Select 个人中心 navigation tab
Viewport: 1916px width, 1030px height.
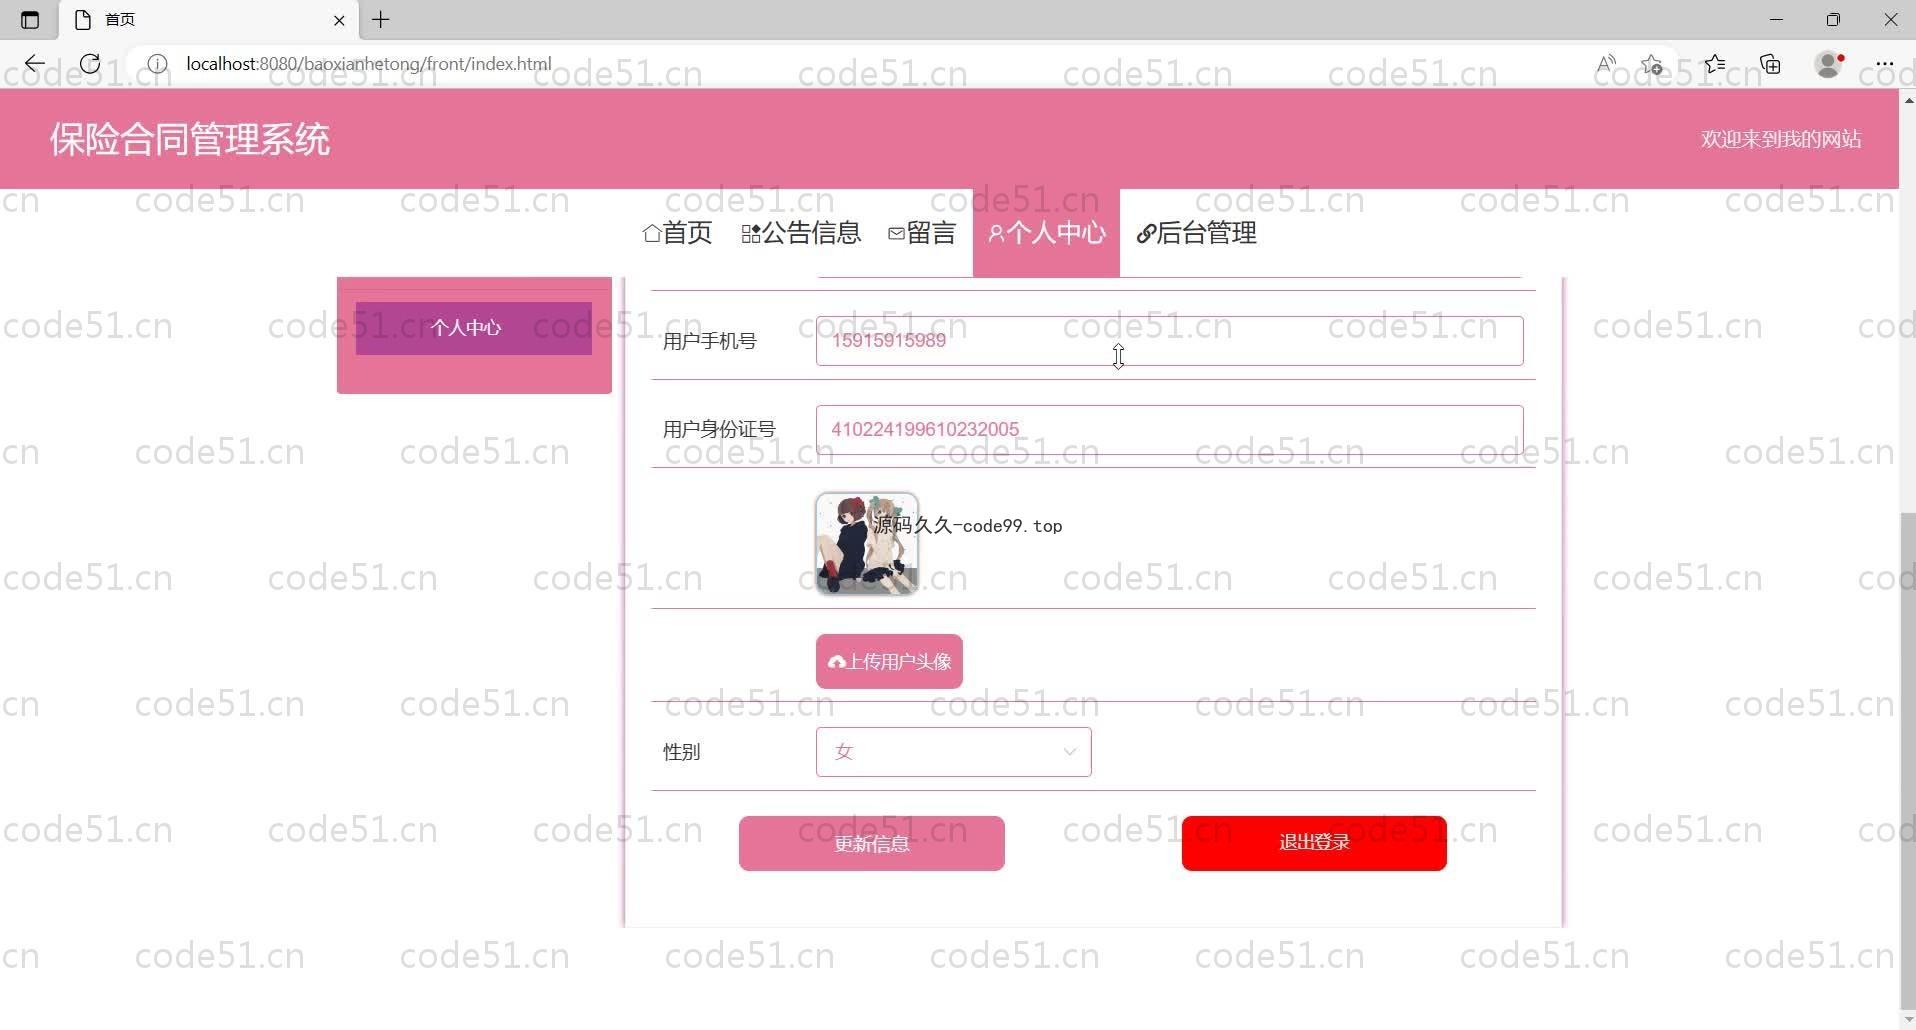1046,233
